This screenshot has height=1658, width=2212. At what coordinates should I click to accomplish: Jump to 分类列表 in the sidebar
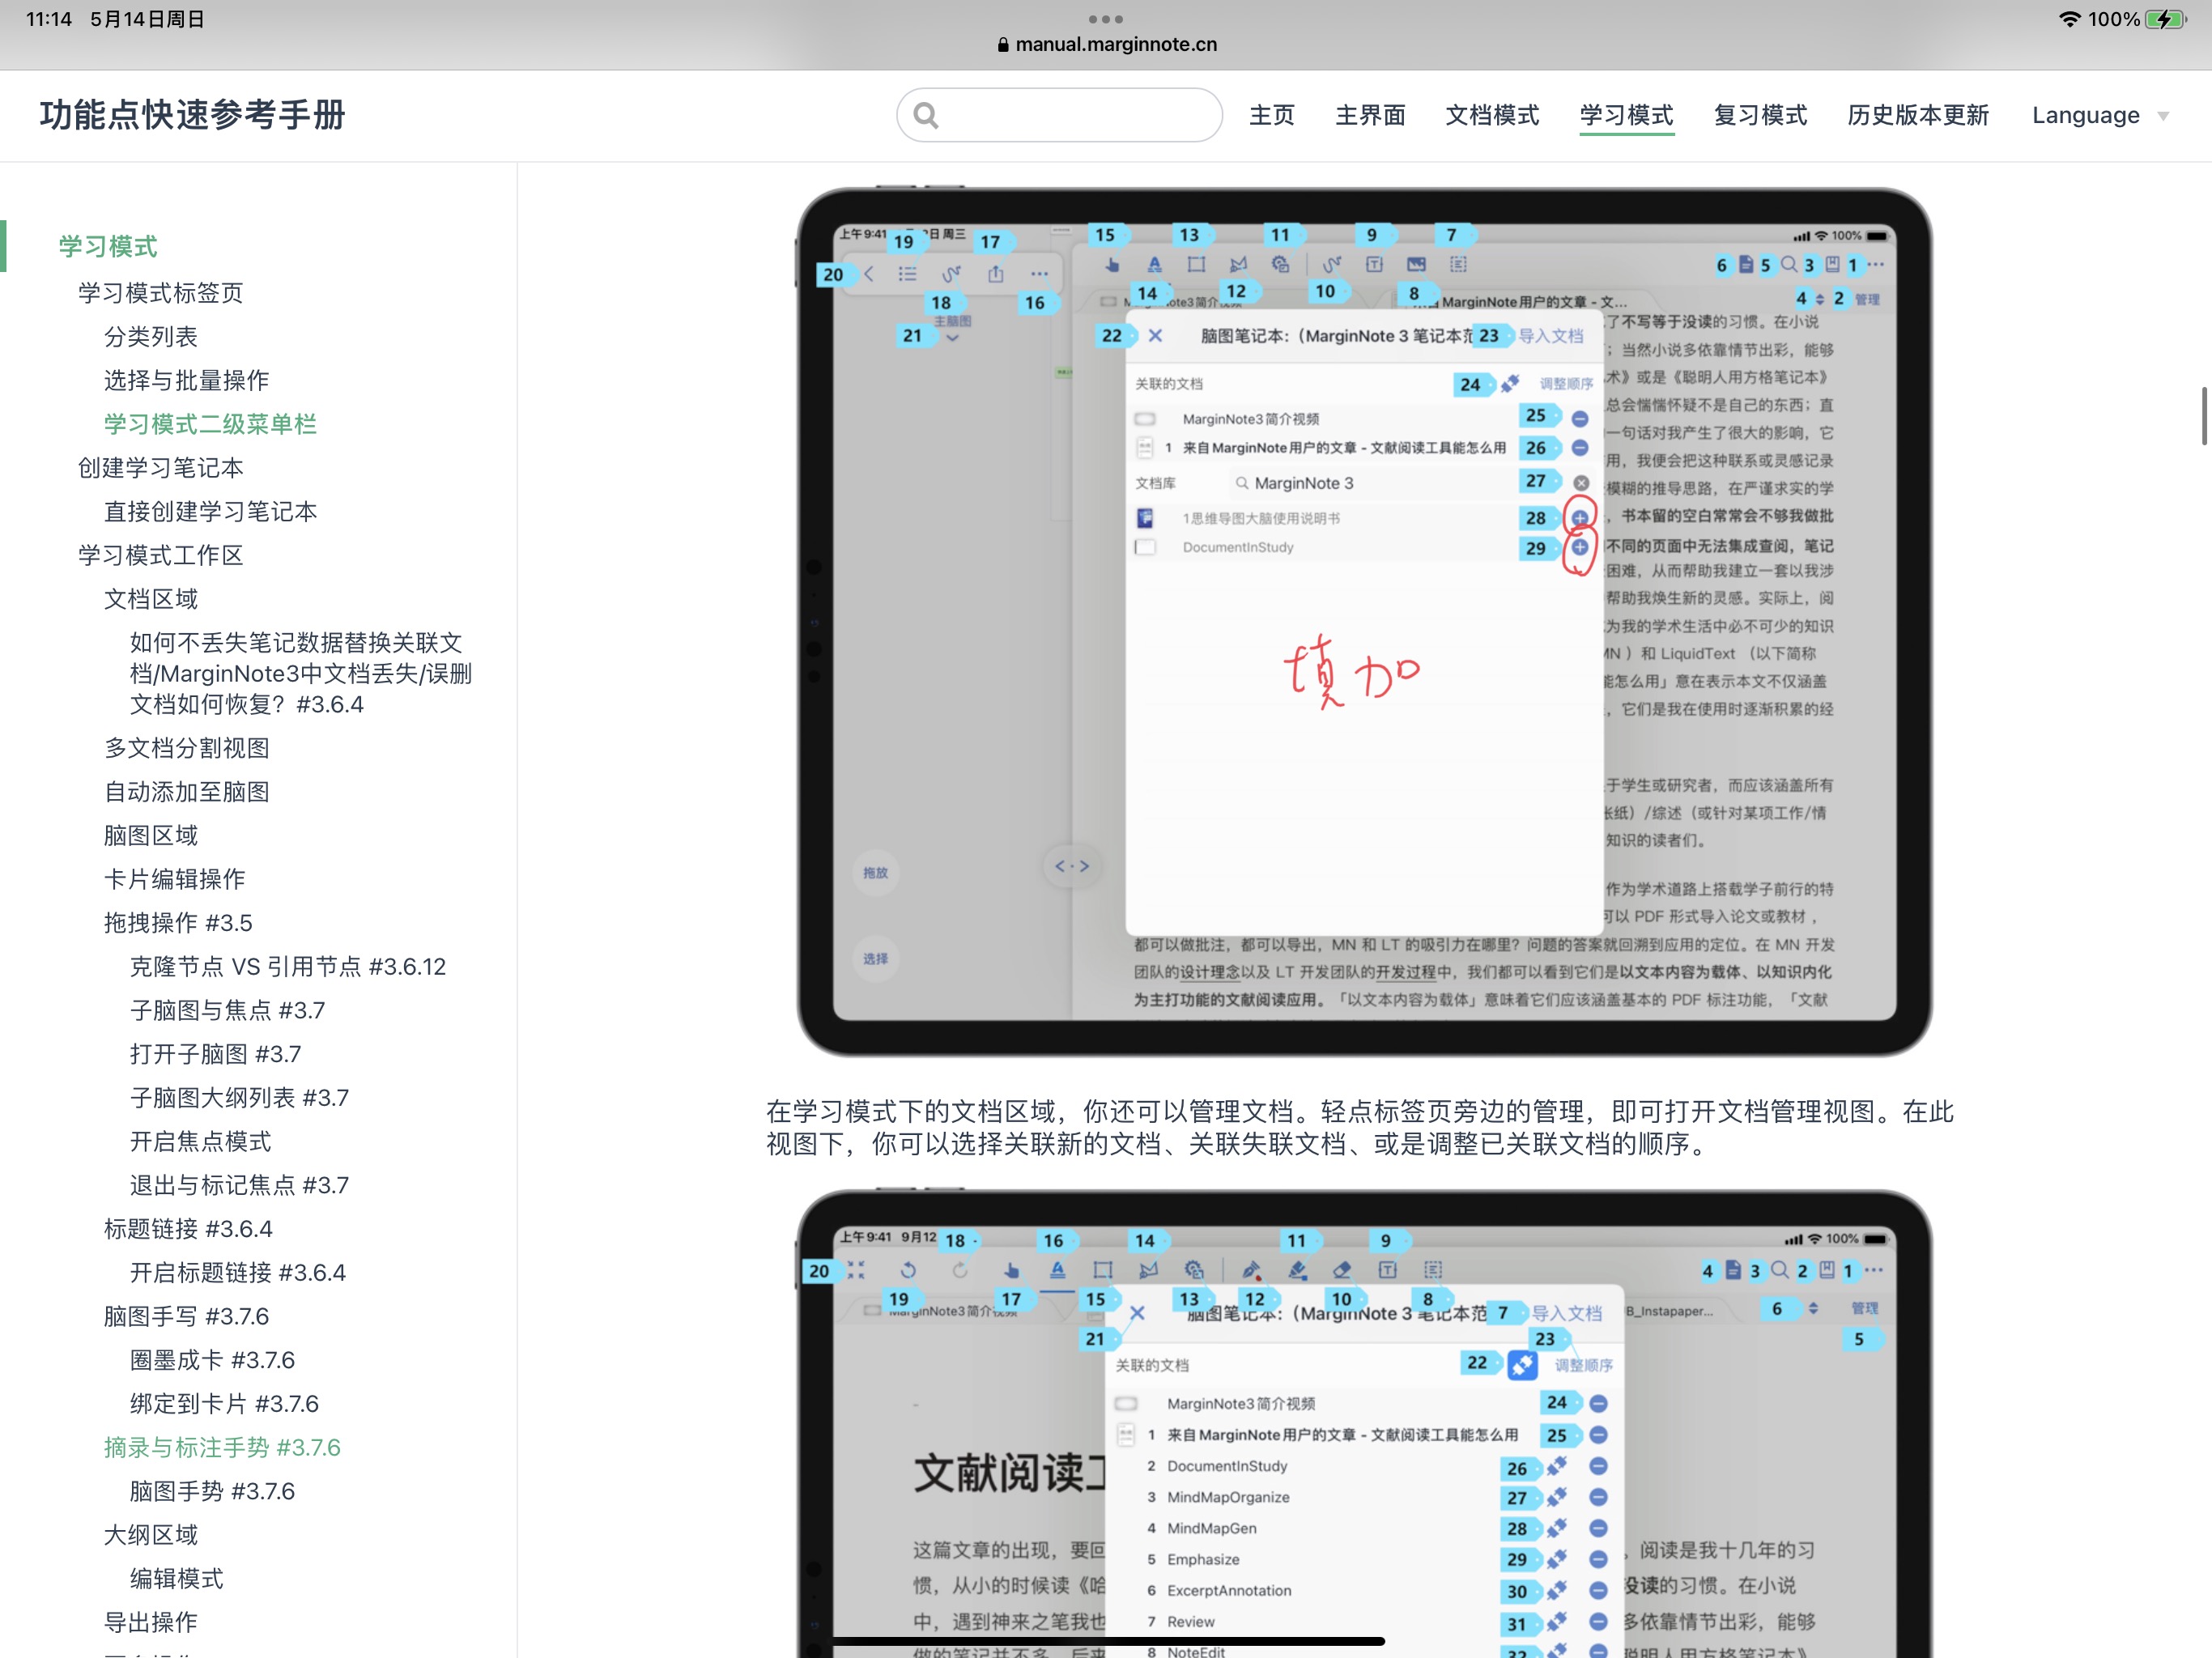point(151,337)
